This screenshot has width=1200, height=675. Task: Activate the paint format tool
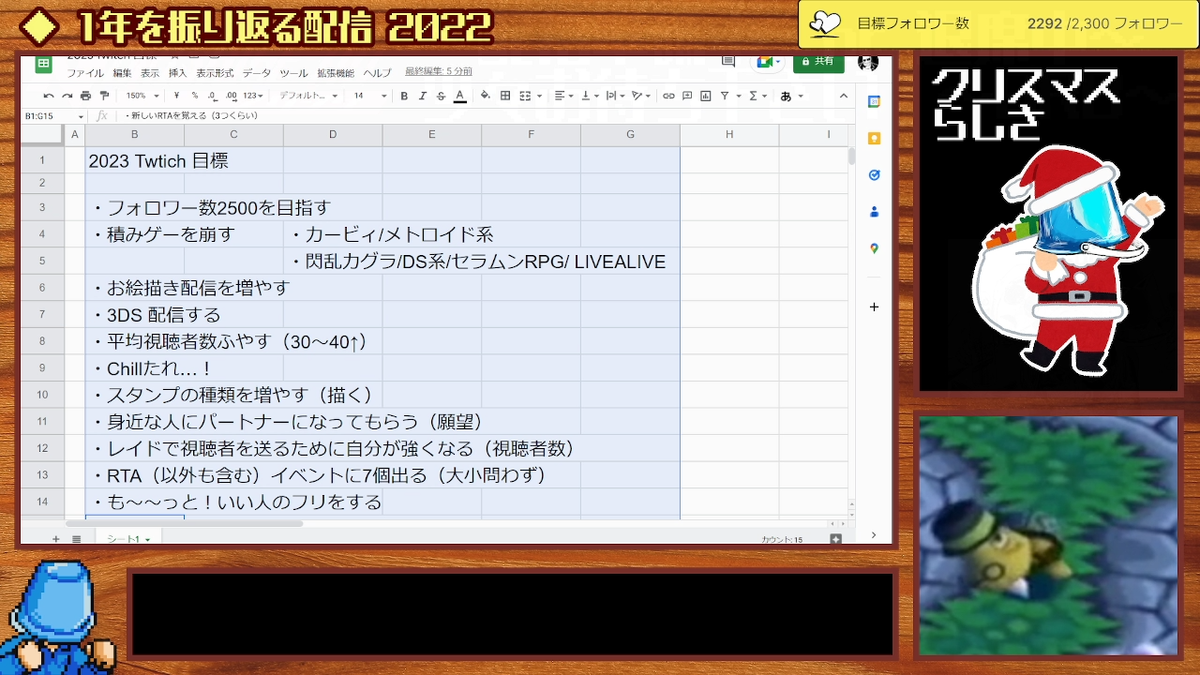[x=104, y=96]
